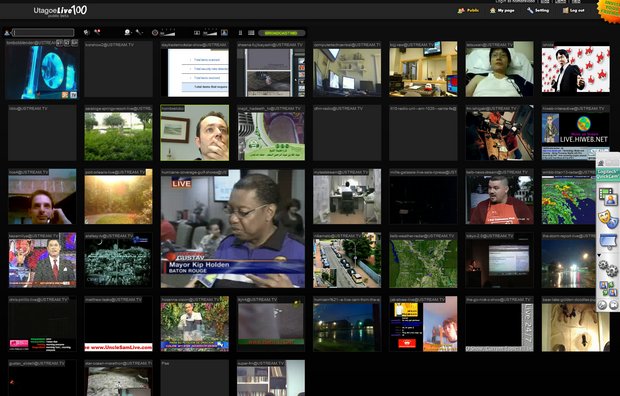Click QuickCam bottom right camera button

[613, 305]
